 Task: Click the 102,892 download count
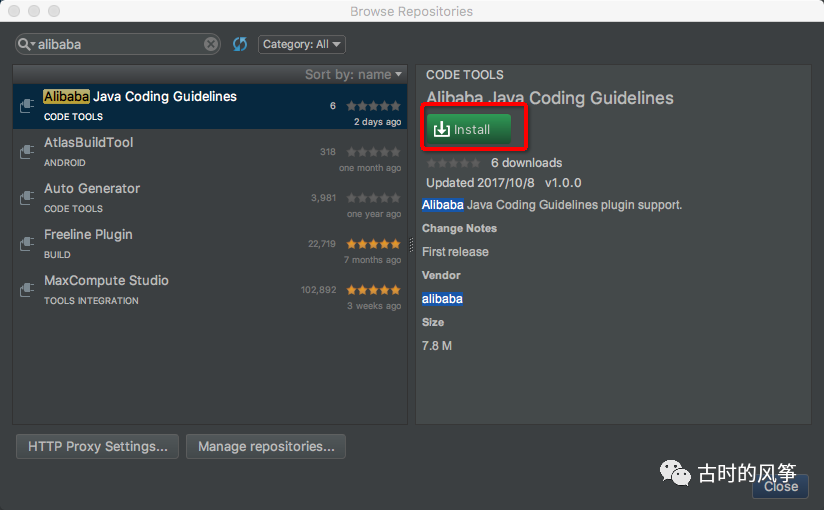318,290
